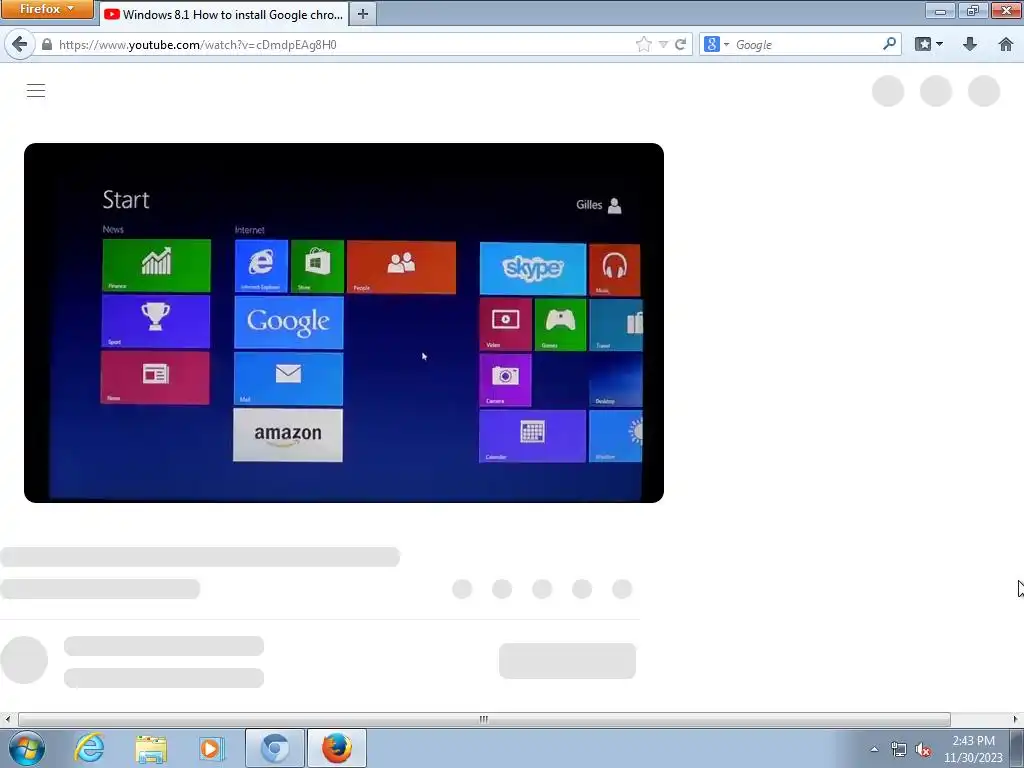
Task: Click the Mail tile in video
Action: tap(288, 379)
